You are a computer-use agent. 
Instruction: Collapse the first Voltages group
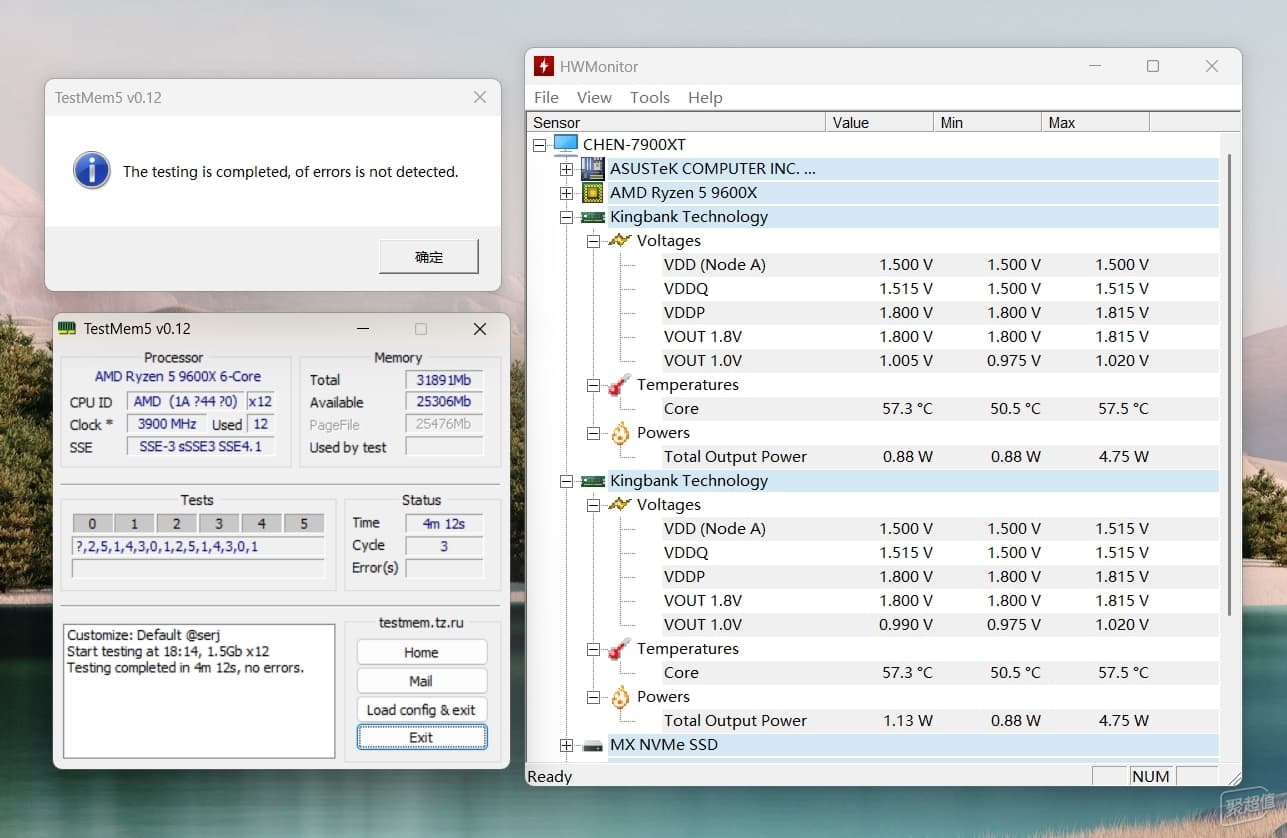click(594, 241)
